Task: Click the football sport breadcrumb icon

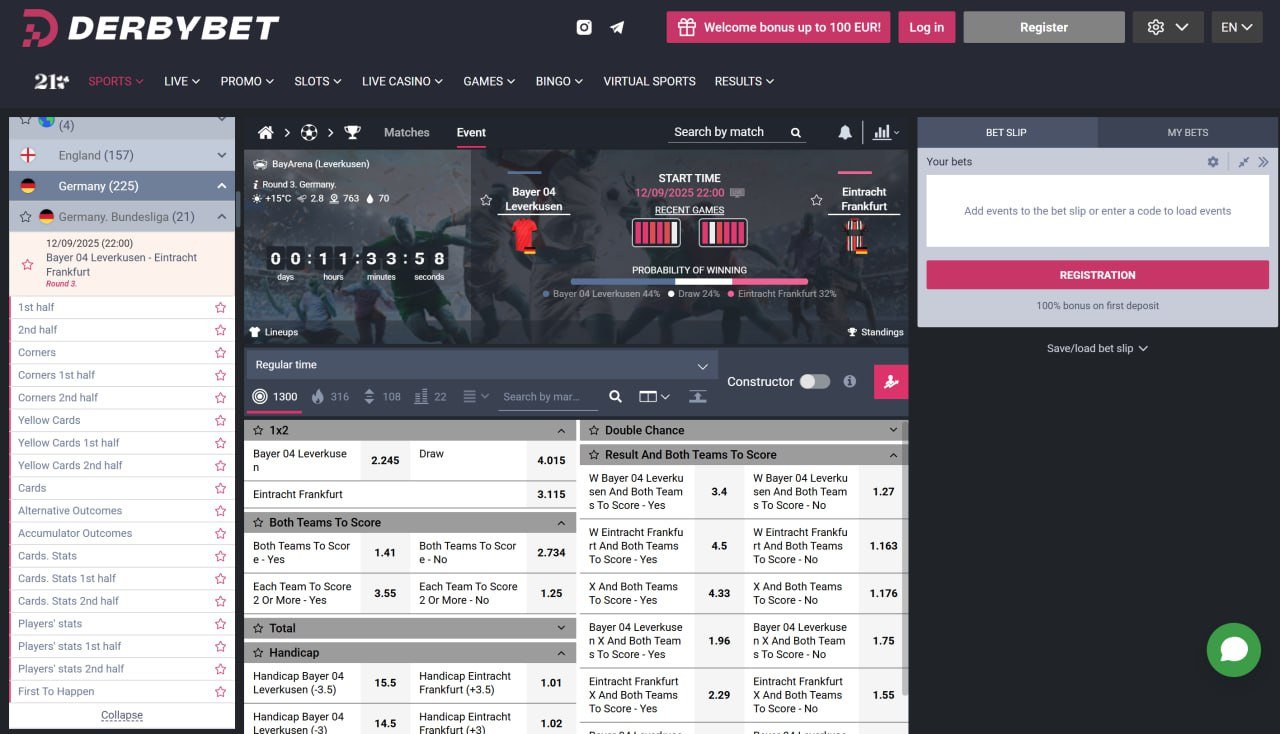Action: [x=309, y=132]
